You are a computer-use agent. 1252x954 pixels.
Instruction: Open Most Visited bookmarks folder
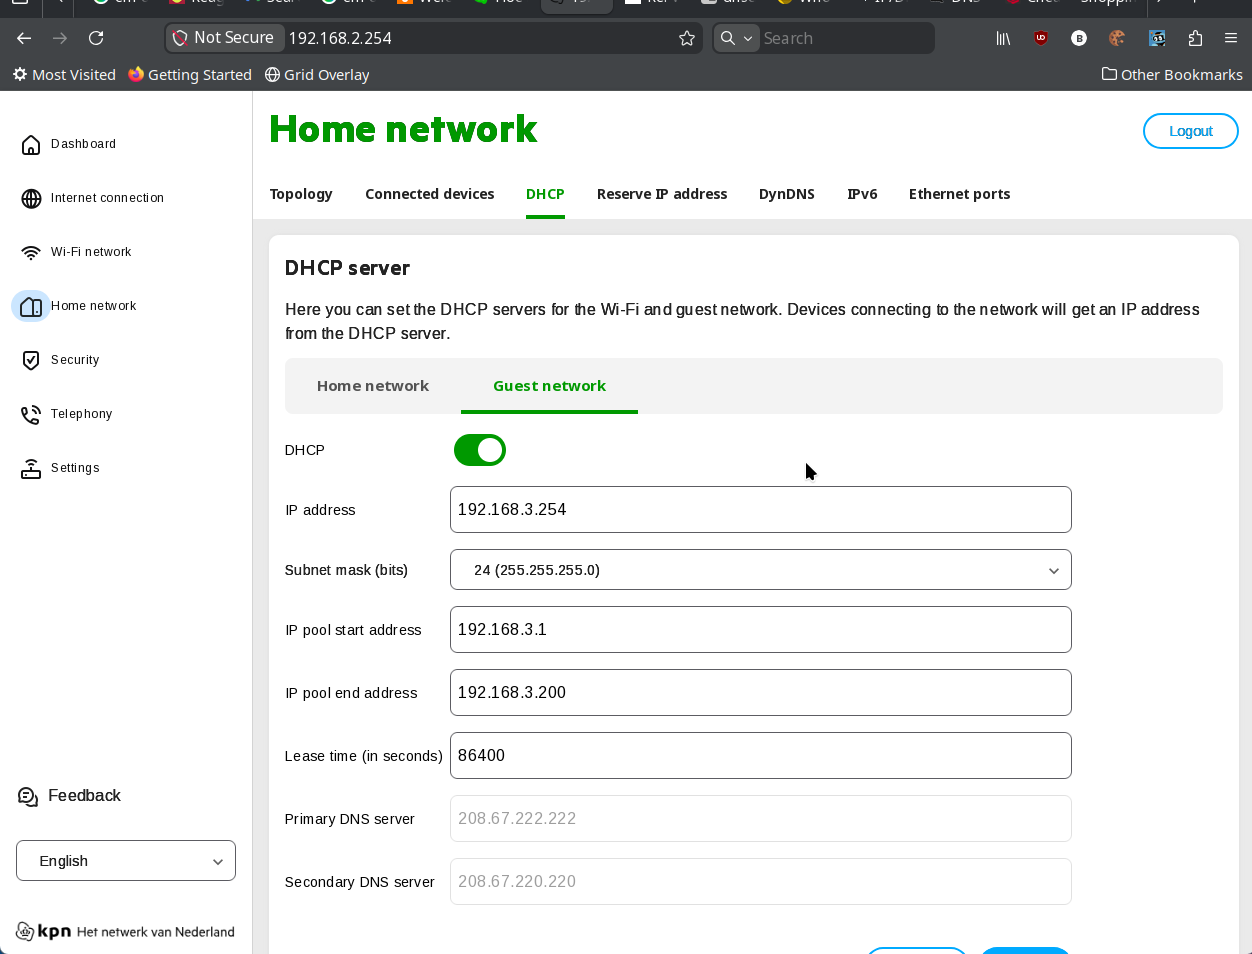(x=64, y=75)
